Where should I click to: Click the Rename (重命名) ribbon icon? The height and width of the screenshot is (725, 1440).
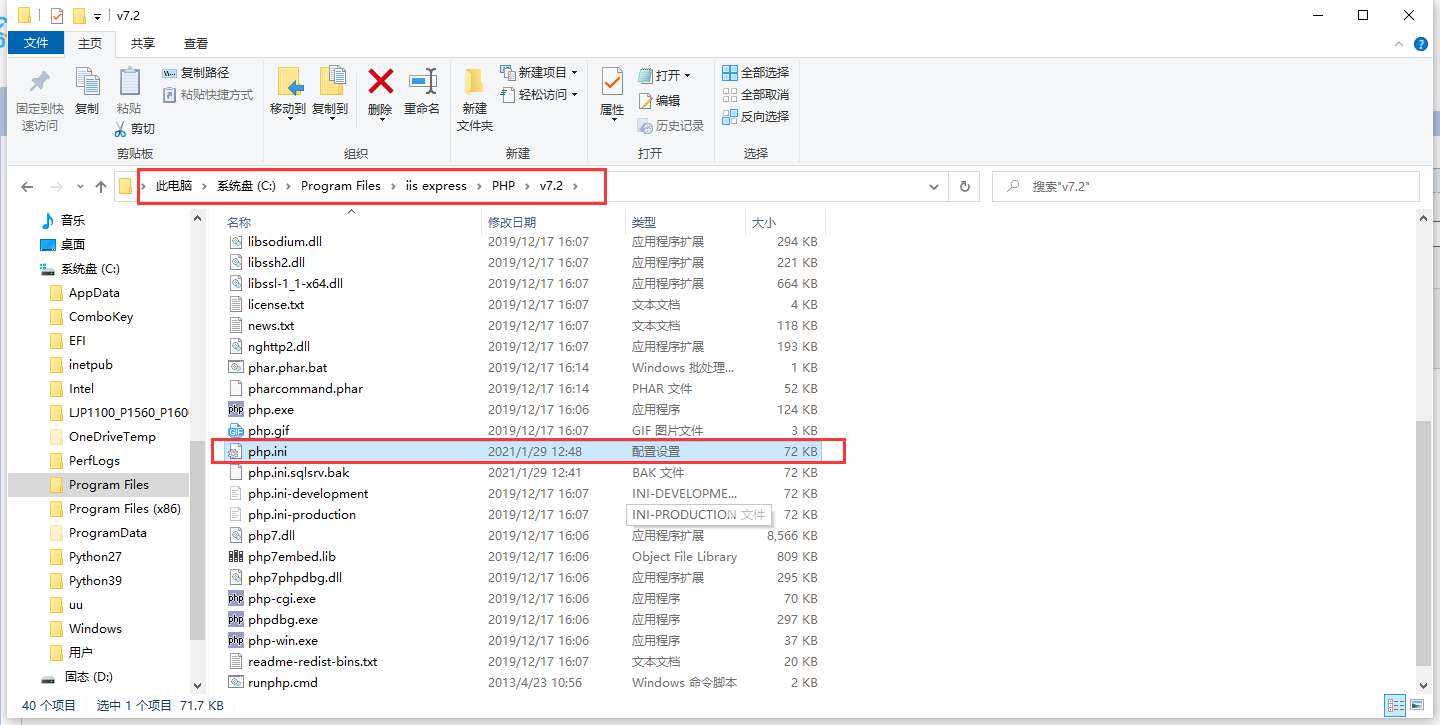click(x=422, y=82)
